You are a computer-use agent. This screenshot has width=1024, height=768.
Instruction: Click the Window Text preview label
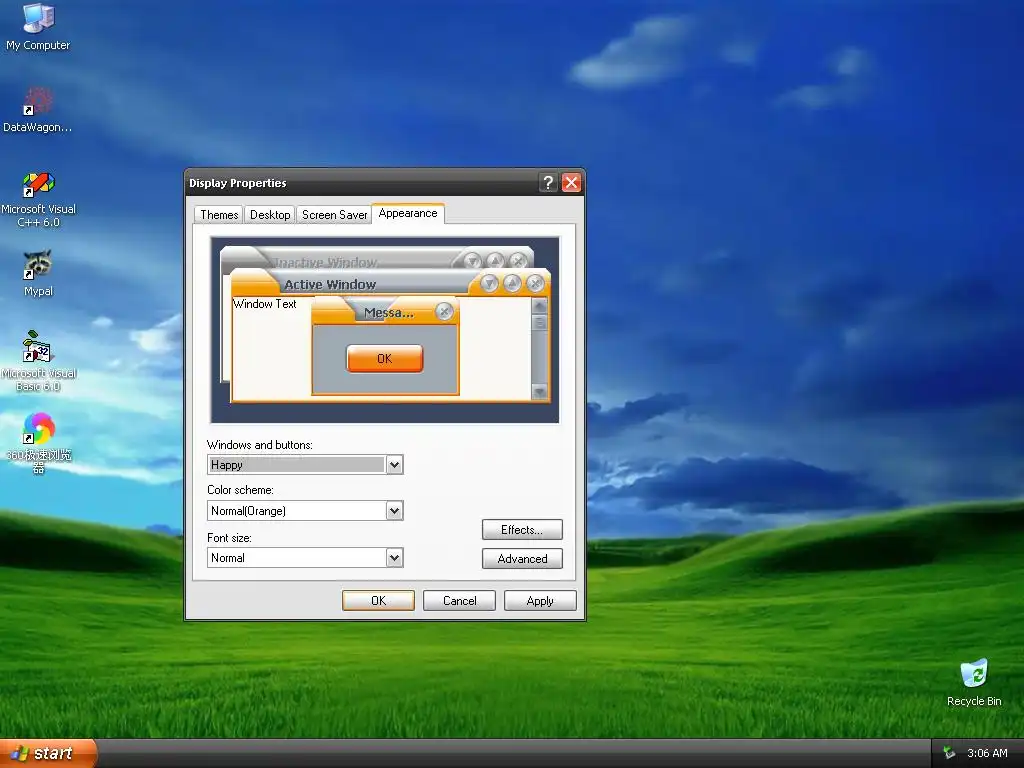[264, 304]
